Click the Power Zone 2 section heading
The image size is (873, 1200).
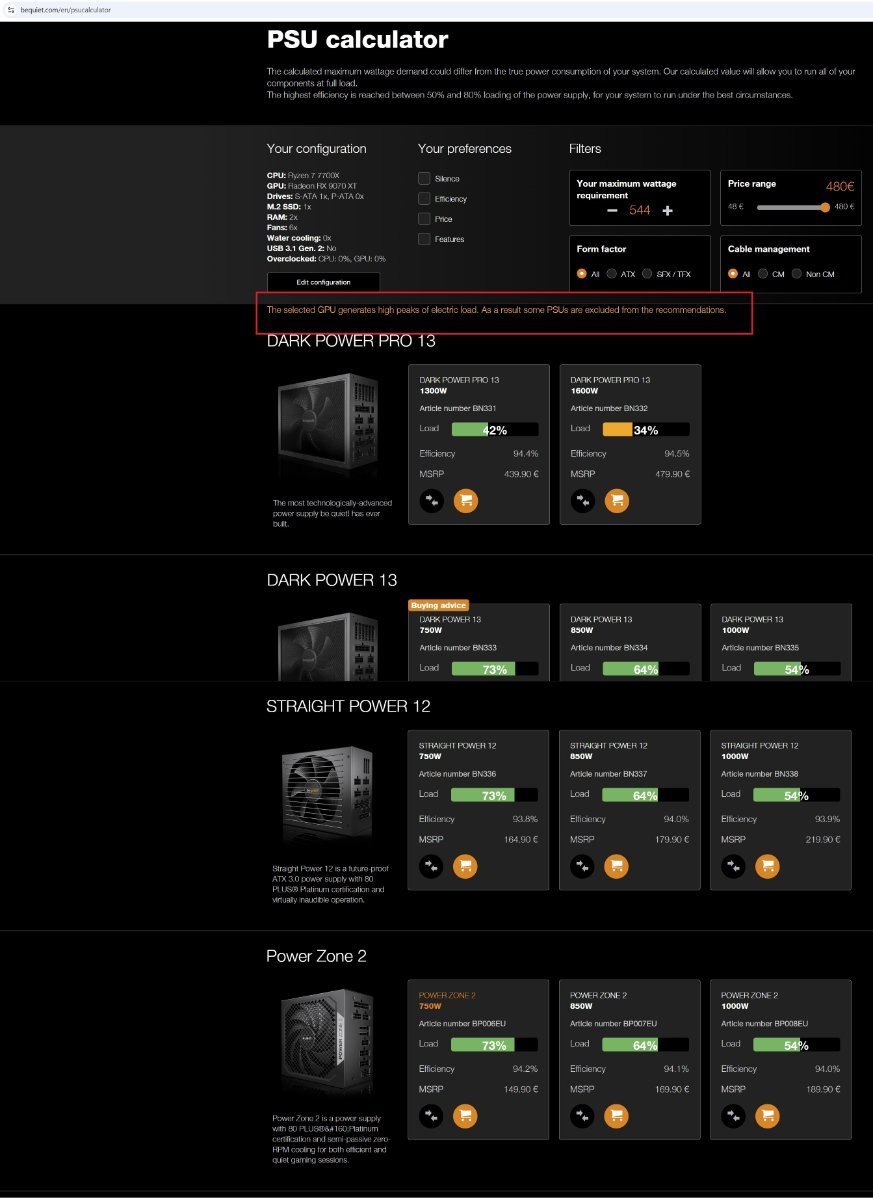[x=316, y=956]
